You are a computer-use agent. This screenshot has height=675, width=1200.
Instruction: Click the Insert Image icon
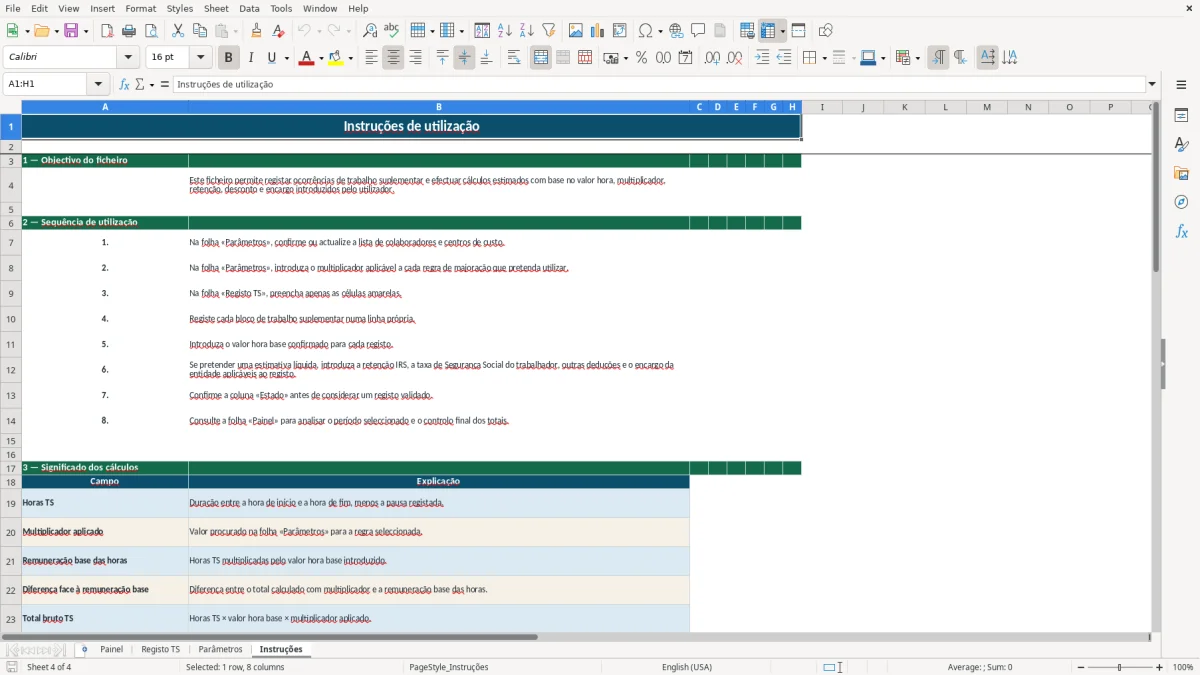click(576, 31)
